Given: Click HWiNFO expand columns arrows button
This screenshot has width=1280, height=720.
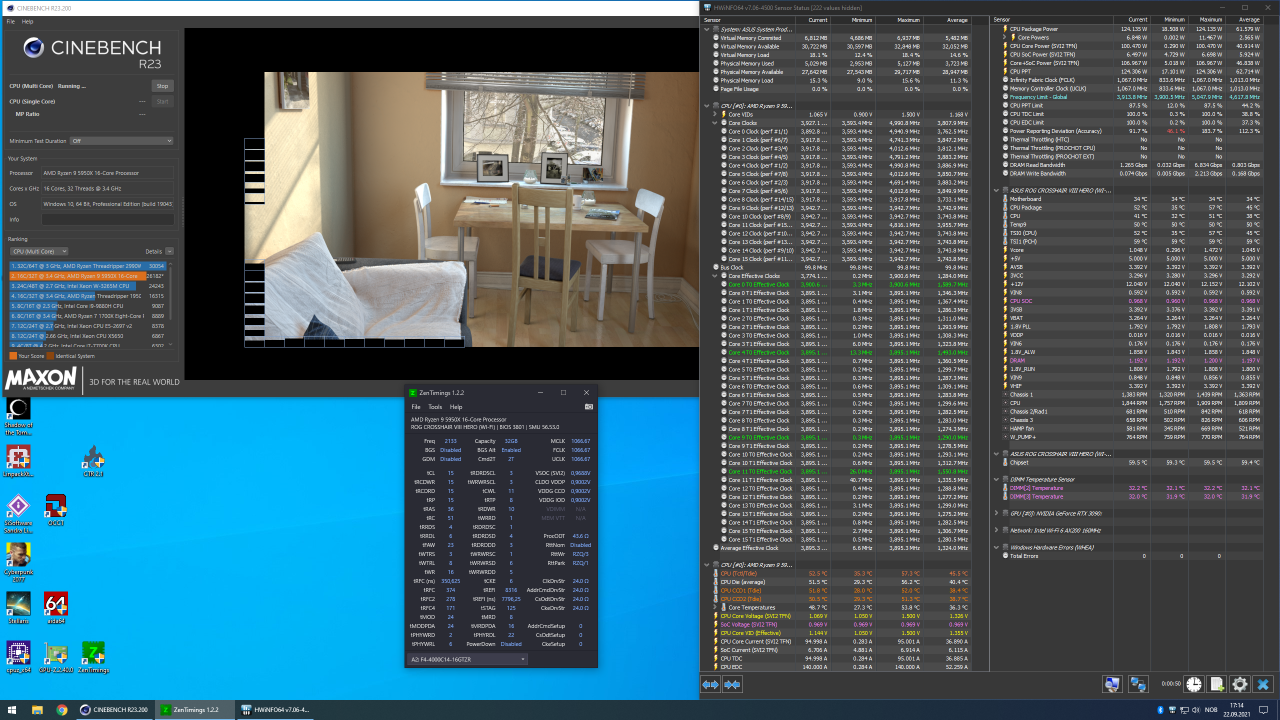Looking at the screenshot, I should coord(711,684).
